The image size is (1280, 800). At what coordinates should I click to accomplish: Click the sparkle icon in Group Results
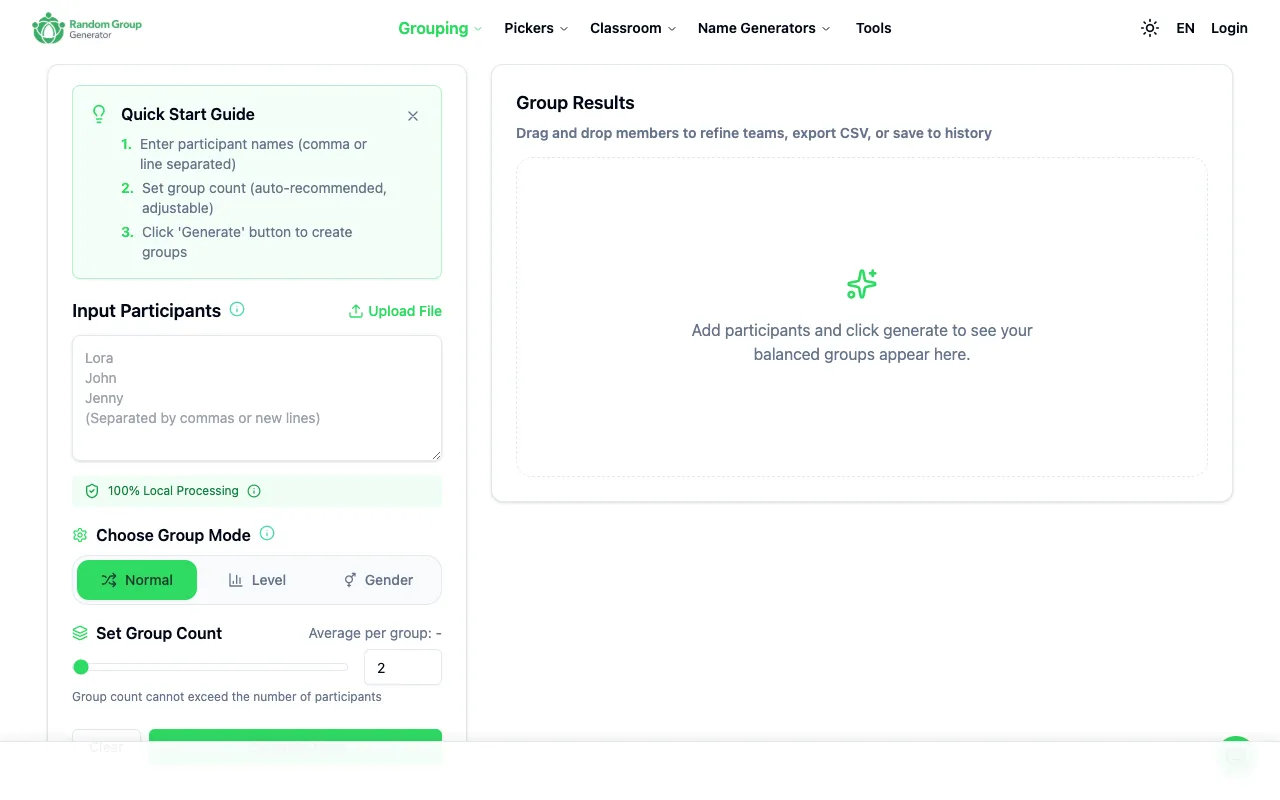coord(862,284)
